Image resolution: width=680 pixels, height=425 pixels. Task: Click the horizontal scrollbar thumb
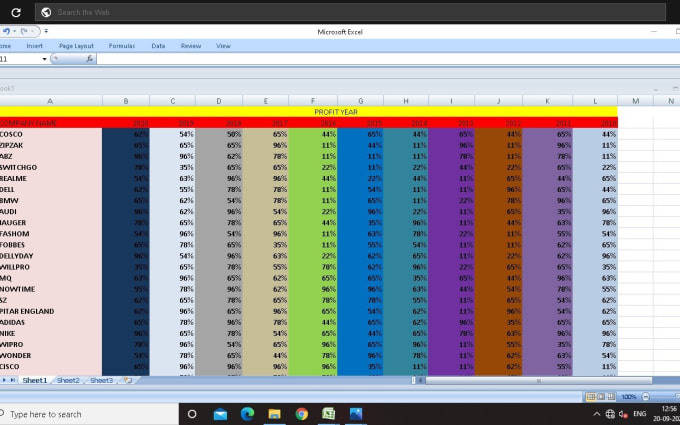click(539, 380)
